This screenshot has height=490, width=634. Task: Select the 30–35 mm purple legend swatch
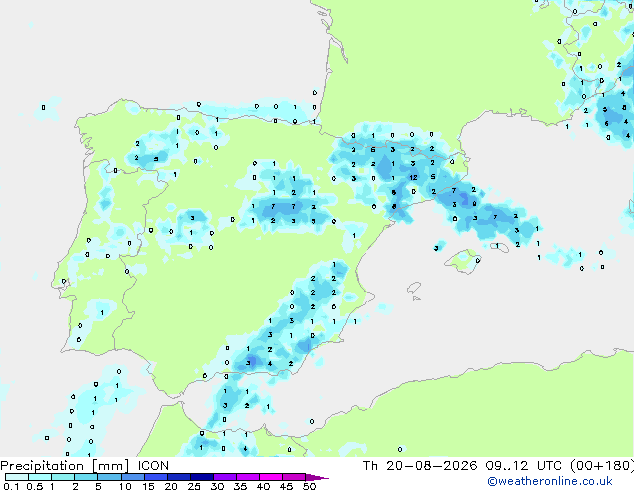(224, 477)
